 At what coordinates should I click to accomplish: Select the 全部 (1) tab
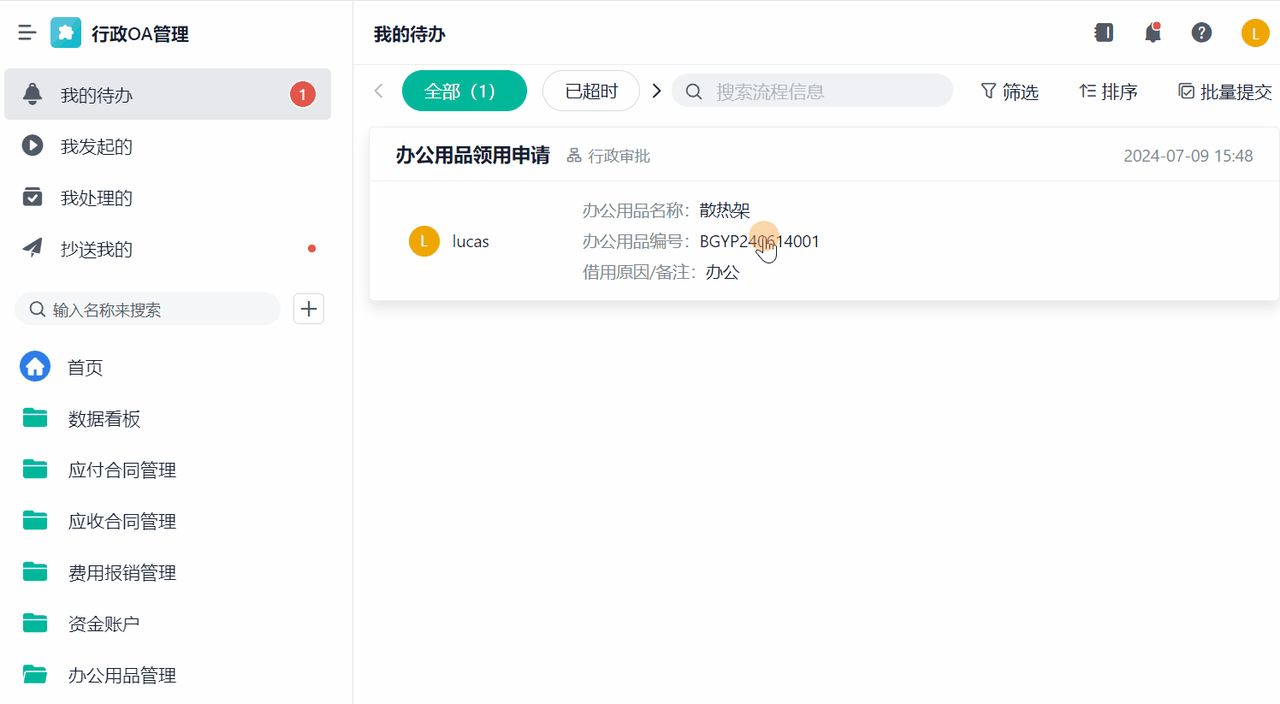pos(464,90)
